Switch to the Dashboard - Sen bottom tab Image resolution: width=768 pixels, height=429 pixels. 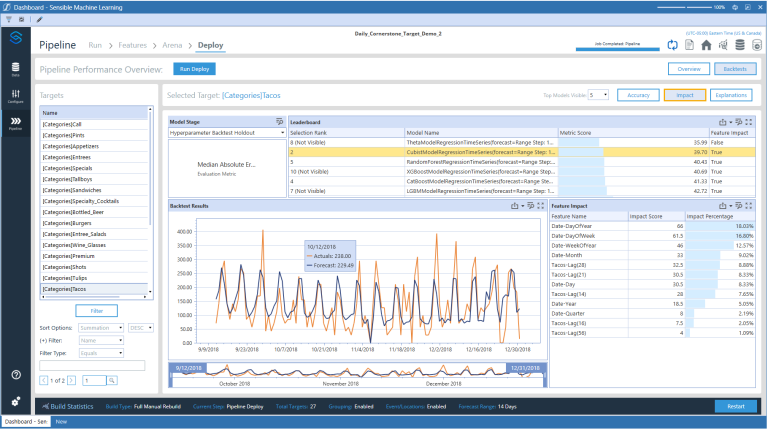[x=26, y=422]
